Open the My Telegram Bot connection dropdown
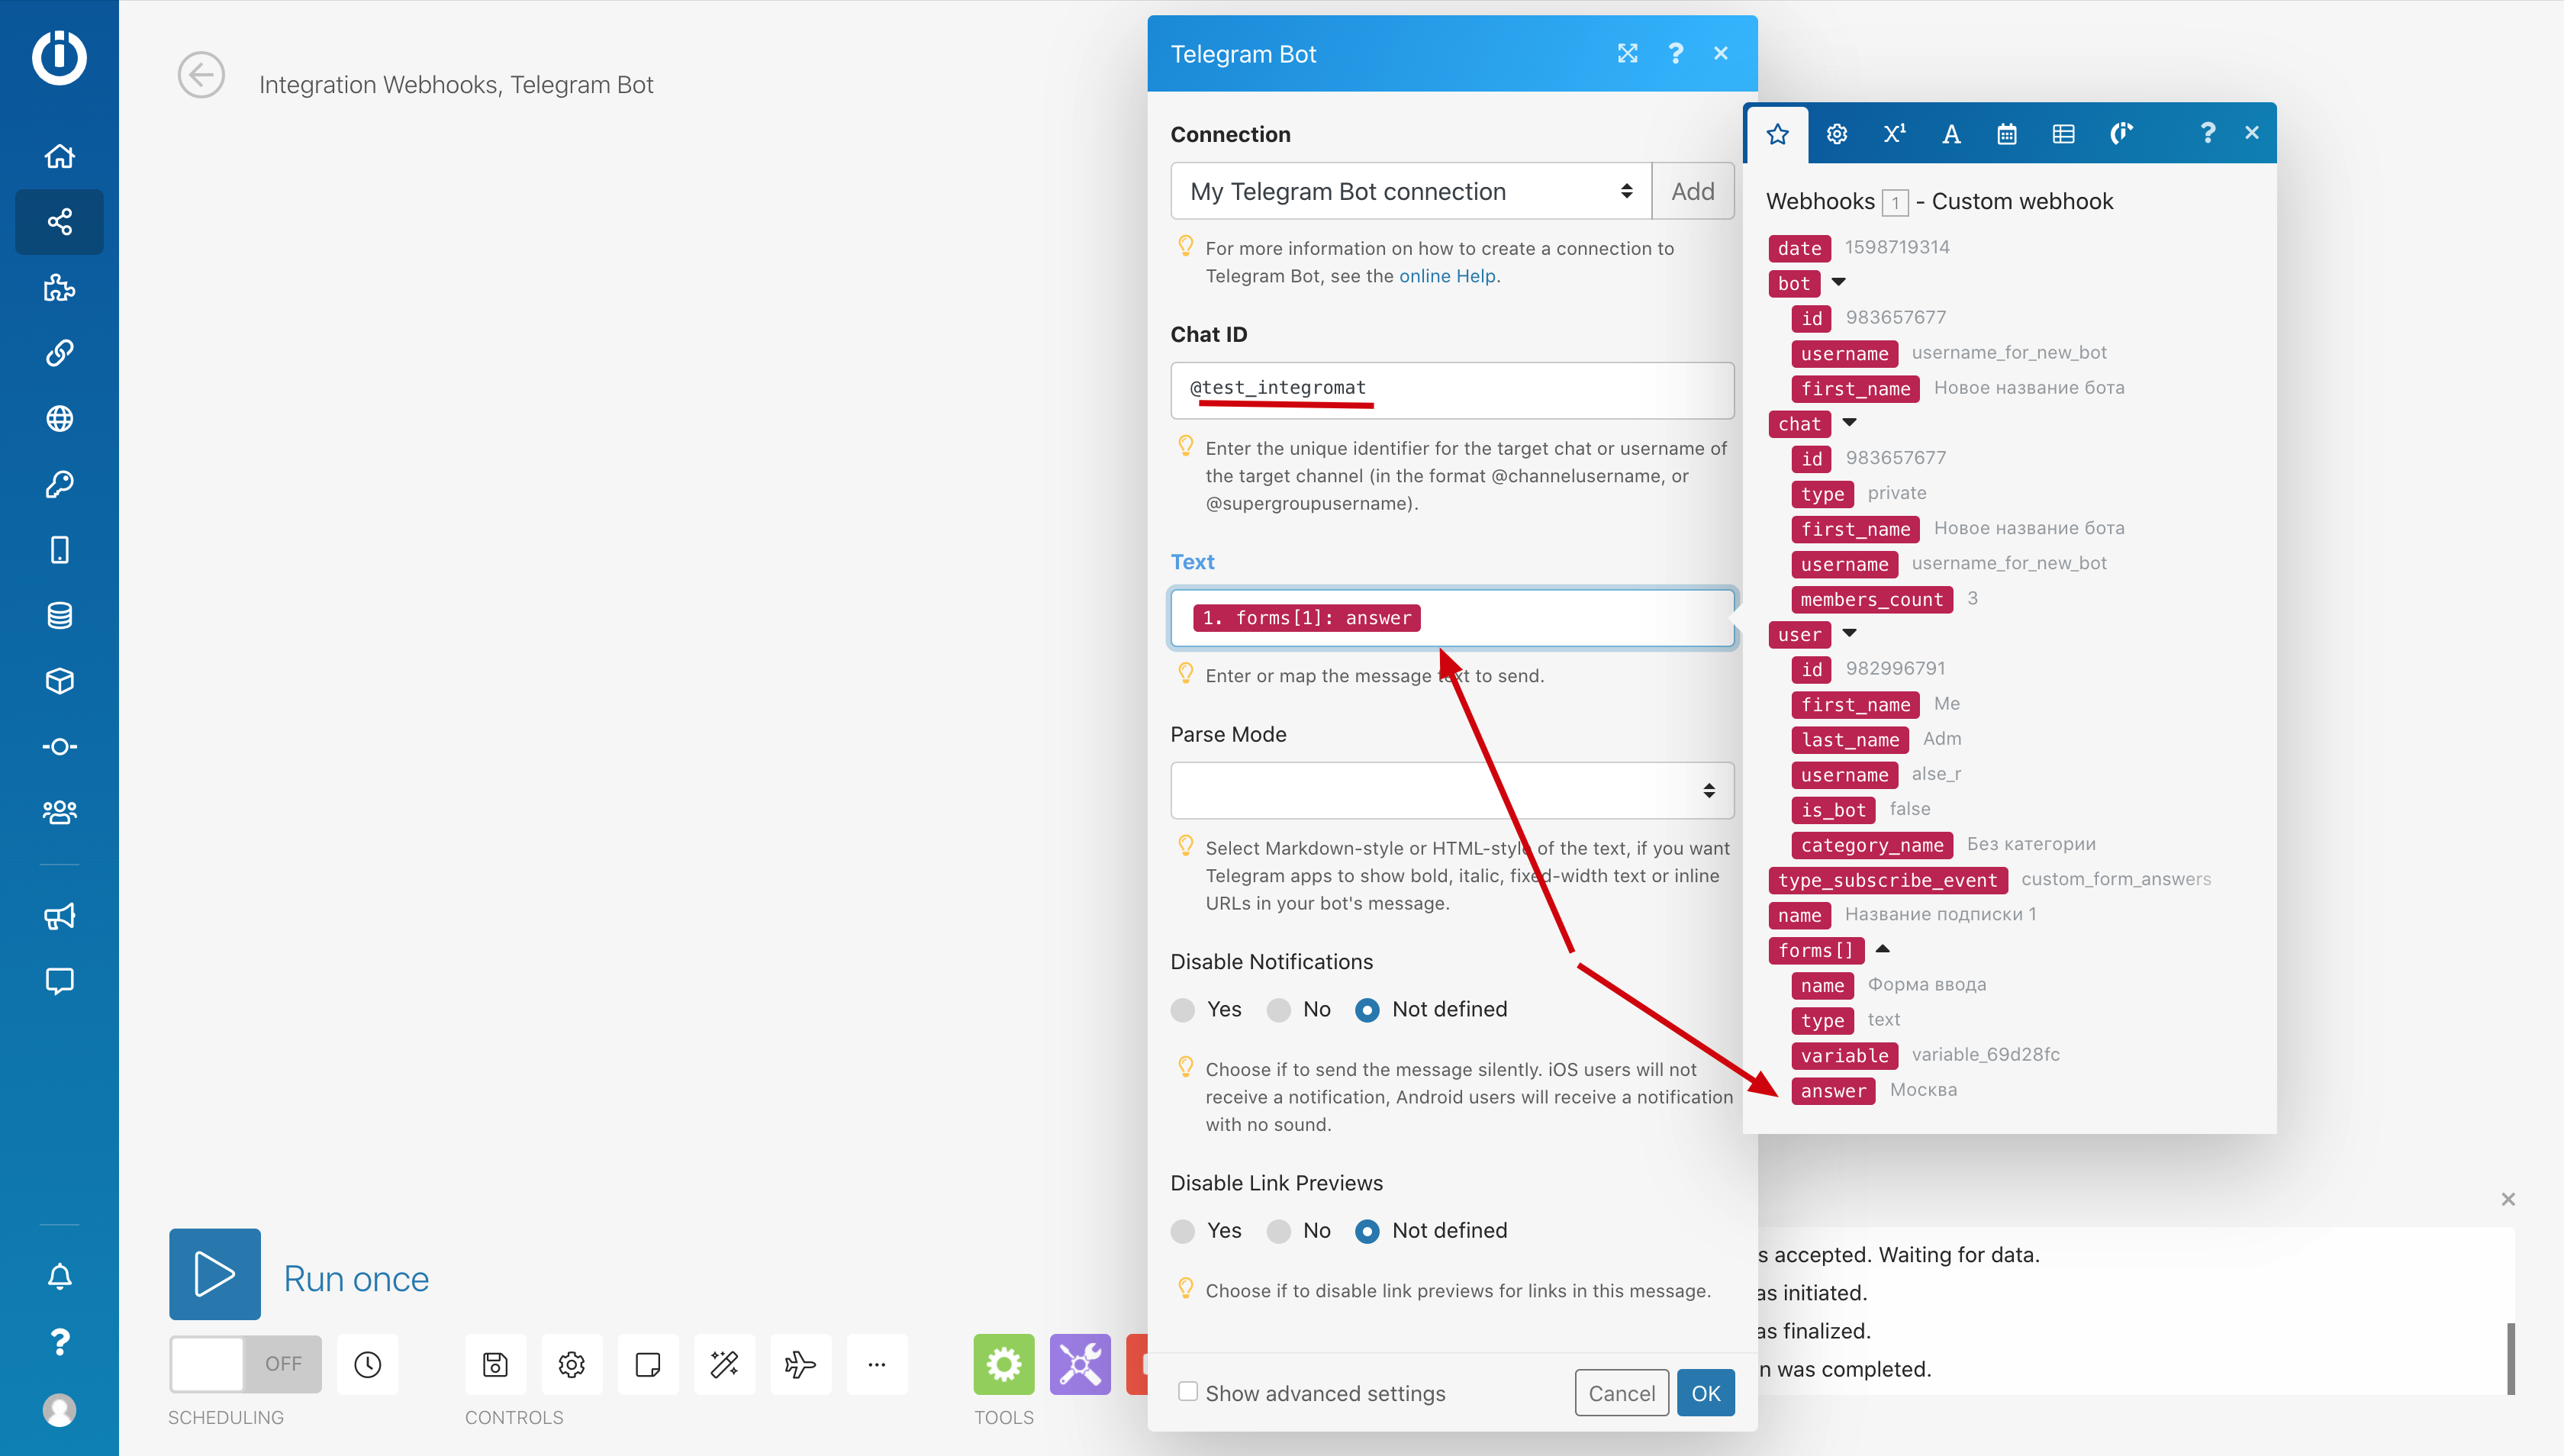Viewport: 2564px width, 1456px height. [x=1411, y=191]
